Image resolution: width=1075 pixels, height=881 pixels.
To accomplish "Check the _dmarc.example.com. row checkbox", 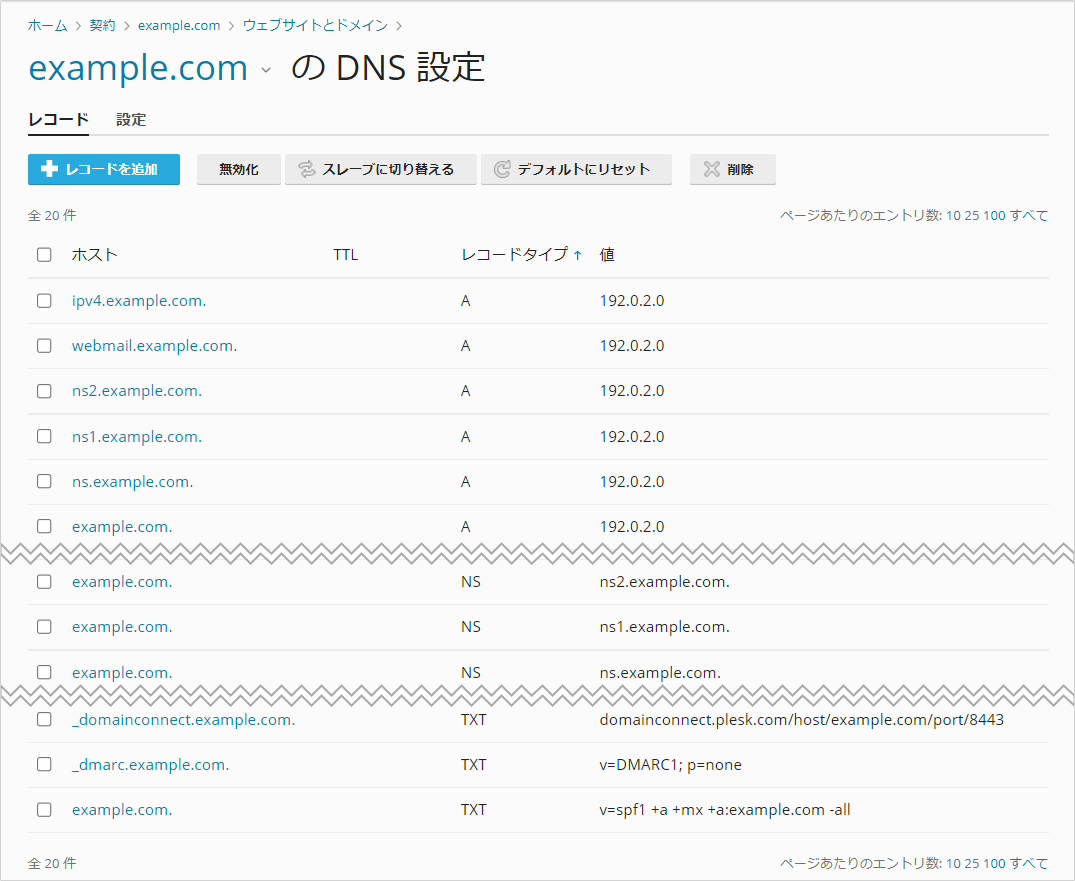I will coord(44,764).
